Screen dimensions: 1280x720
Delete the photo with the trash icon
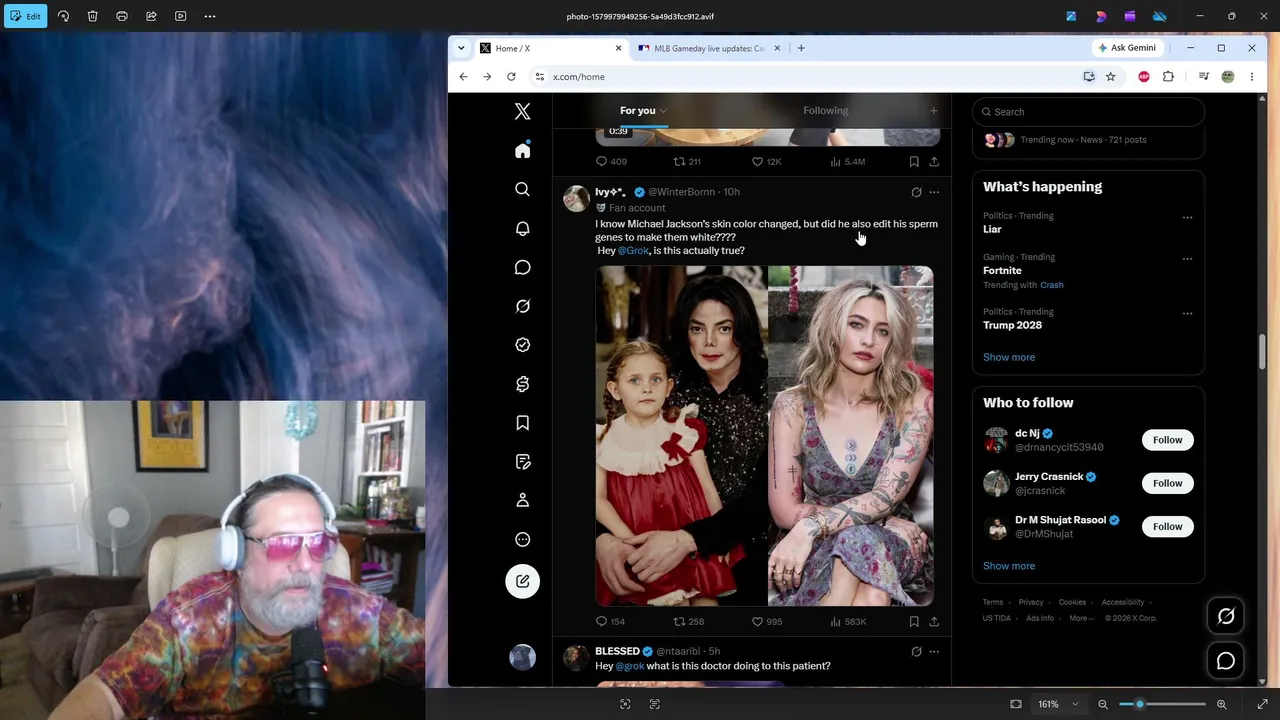(92, 16)
